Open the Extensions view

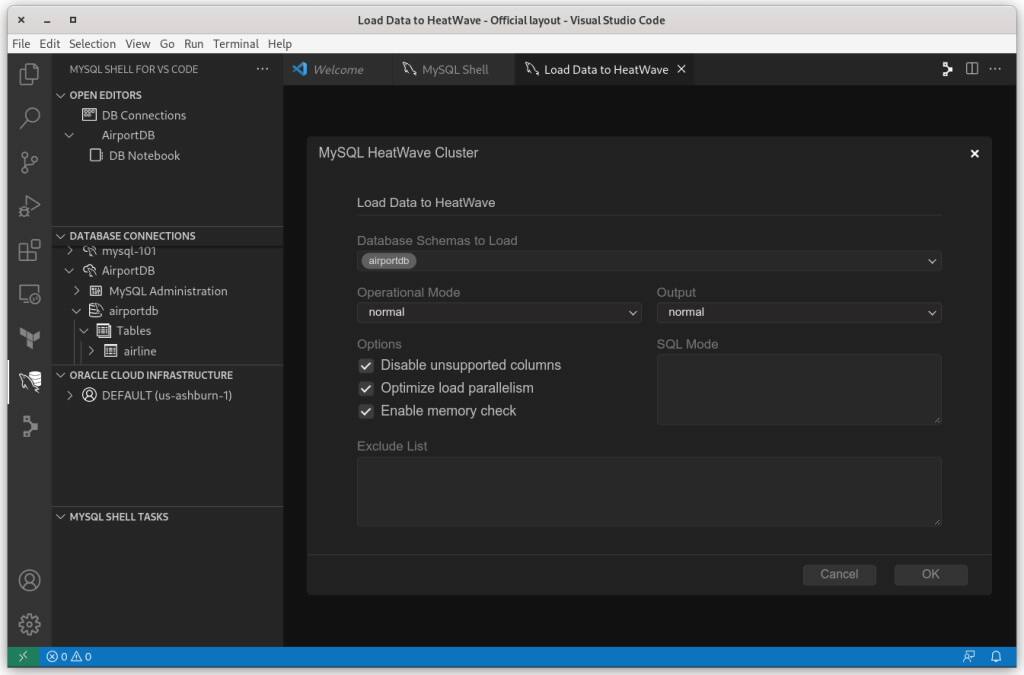[x=29, y=250]
